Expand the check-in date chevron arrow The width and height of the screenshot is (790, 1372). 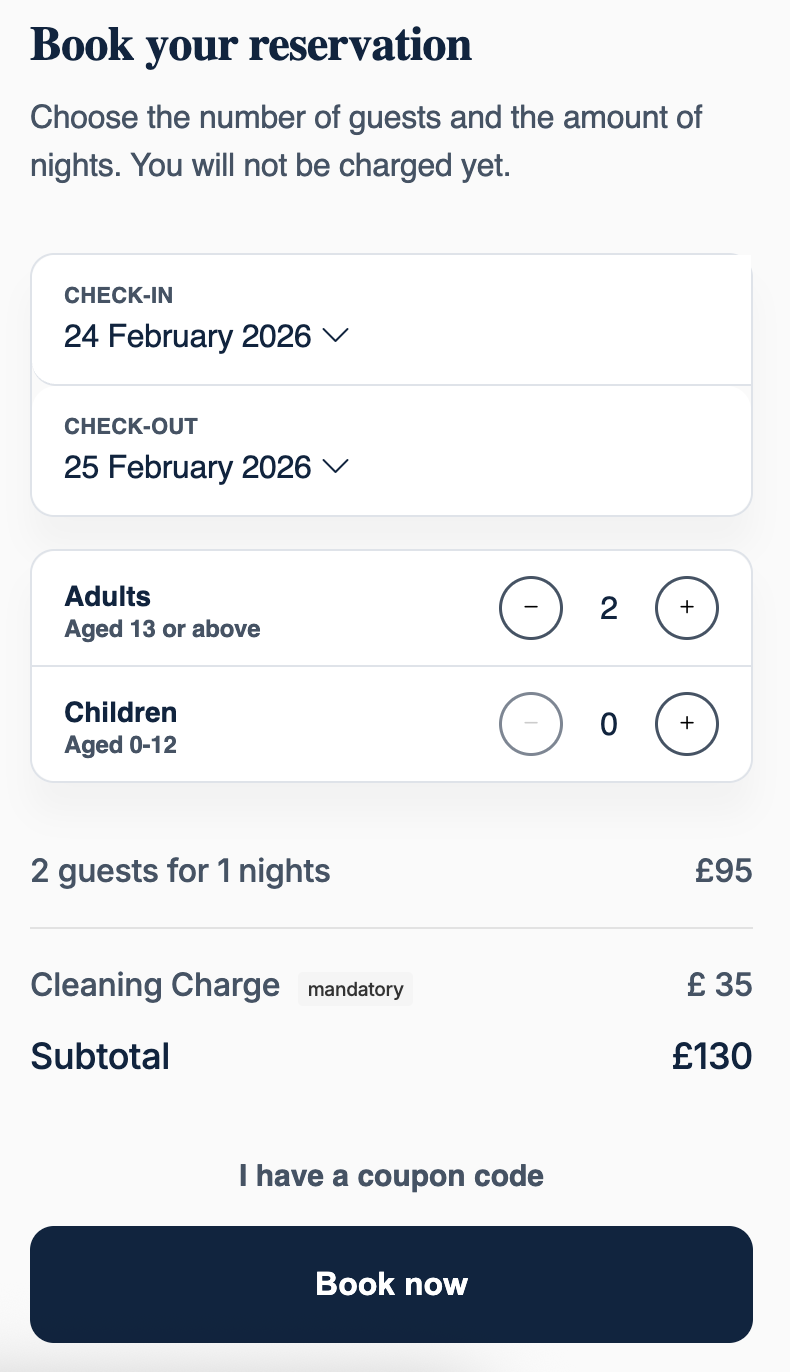click(x=336, y=337)
